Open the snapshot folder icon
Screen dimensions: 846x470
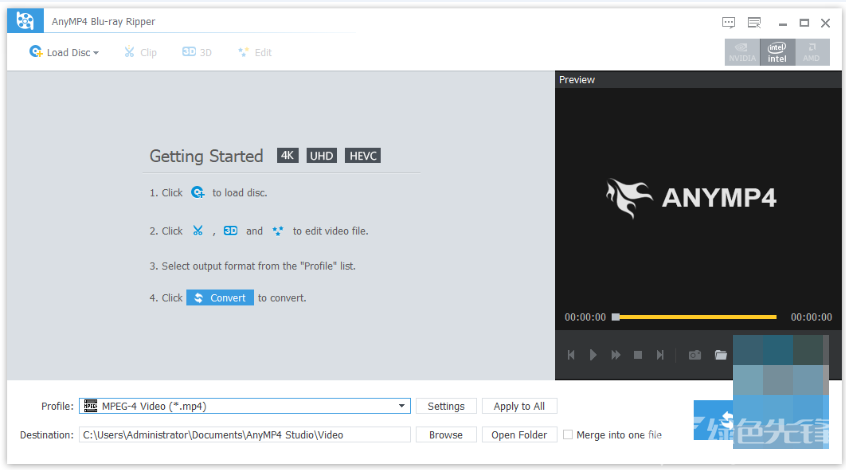tap(721, 355)
